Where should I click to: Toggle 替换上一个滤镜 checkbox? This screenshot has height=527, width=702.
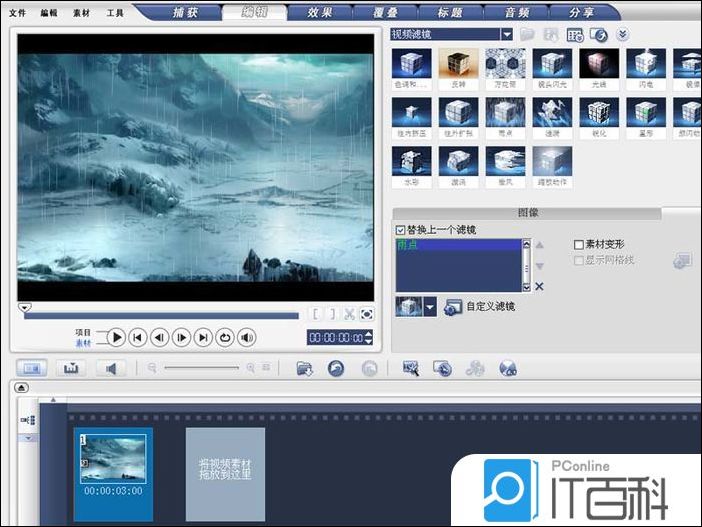(x=400, y=230)
